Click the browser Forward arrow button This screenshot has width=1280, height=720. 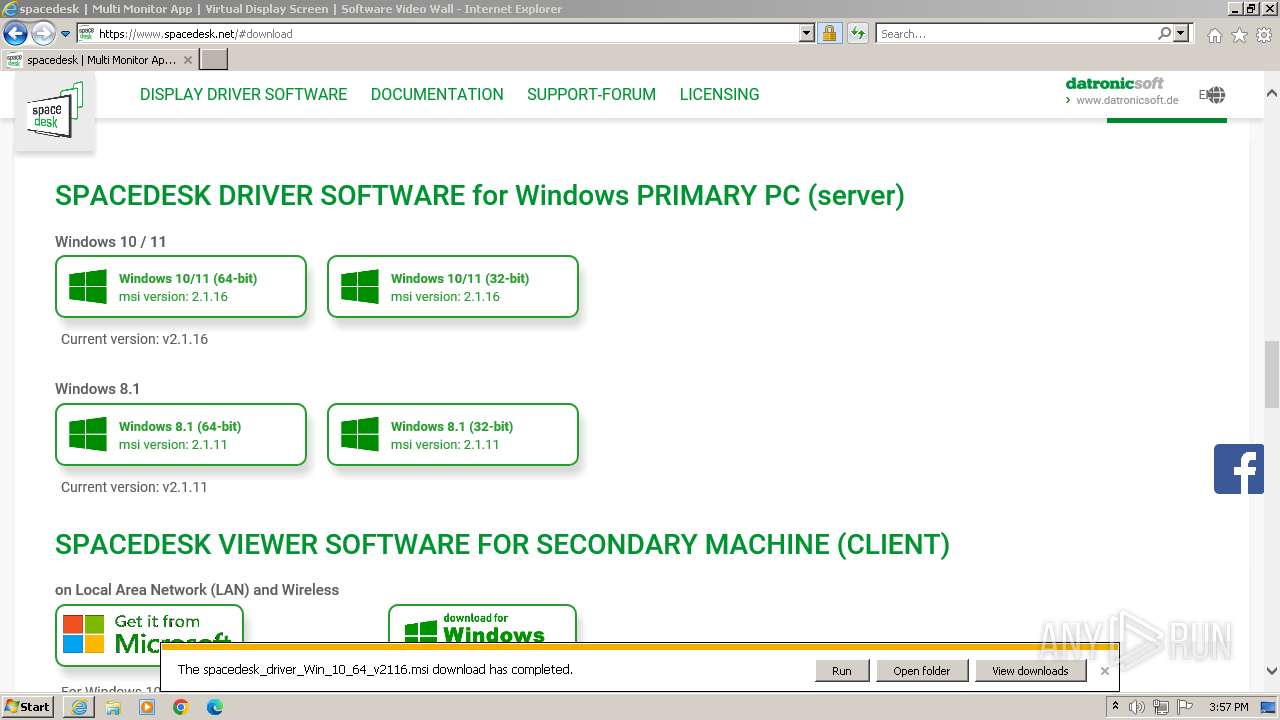42,33
